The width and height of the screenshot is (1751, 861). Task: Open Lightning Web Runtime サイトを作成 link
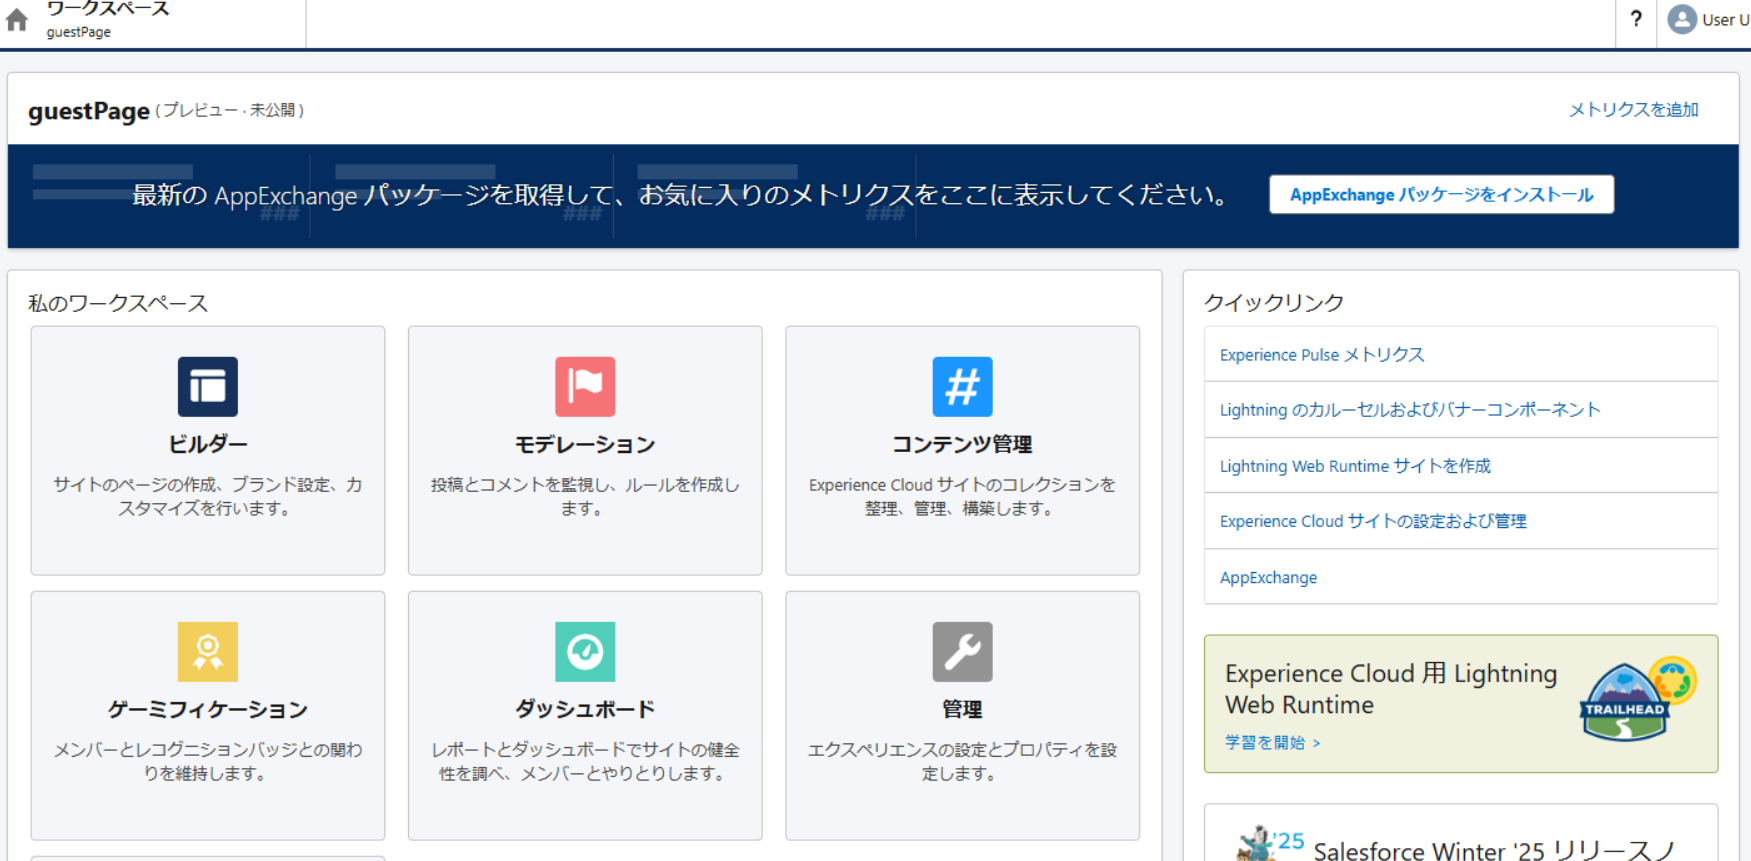1354,466
